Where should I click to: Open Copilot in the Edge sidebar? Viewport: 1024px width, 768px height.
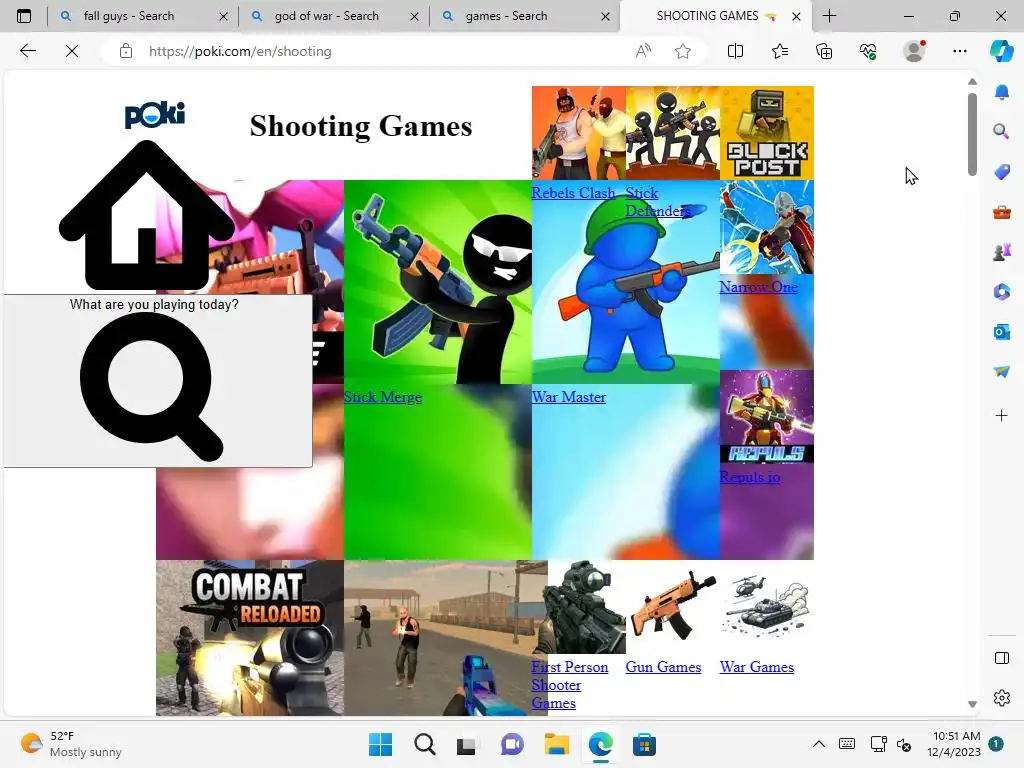[x=1001, y=51]
